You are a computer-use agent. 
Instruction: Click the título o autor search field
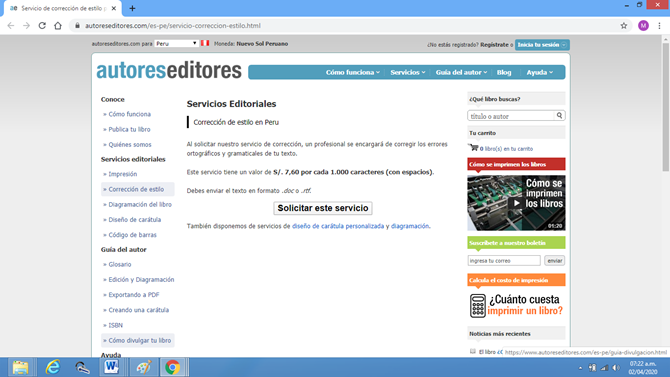click(x=511, y=116)
